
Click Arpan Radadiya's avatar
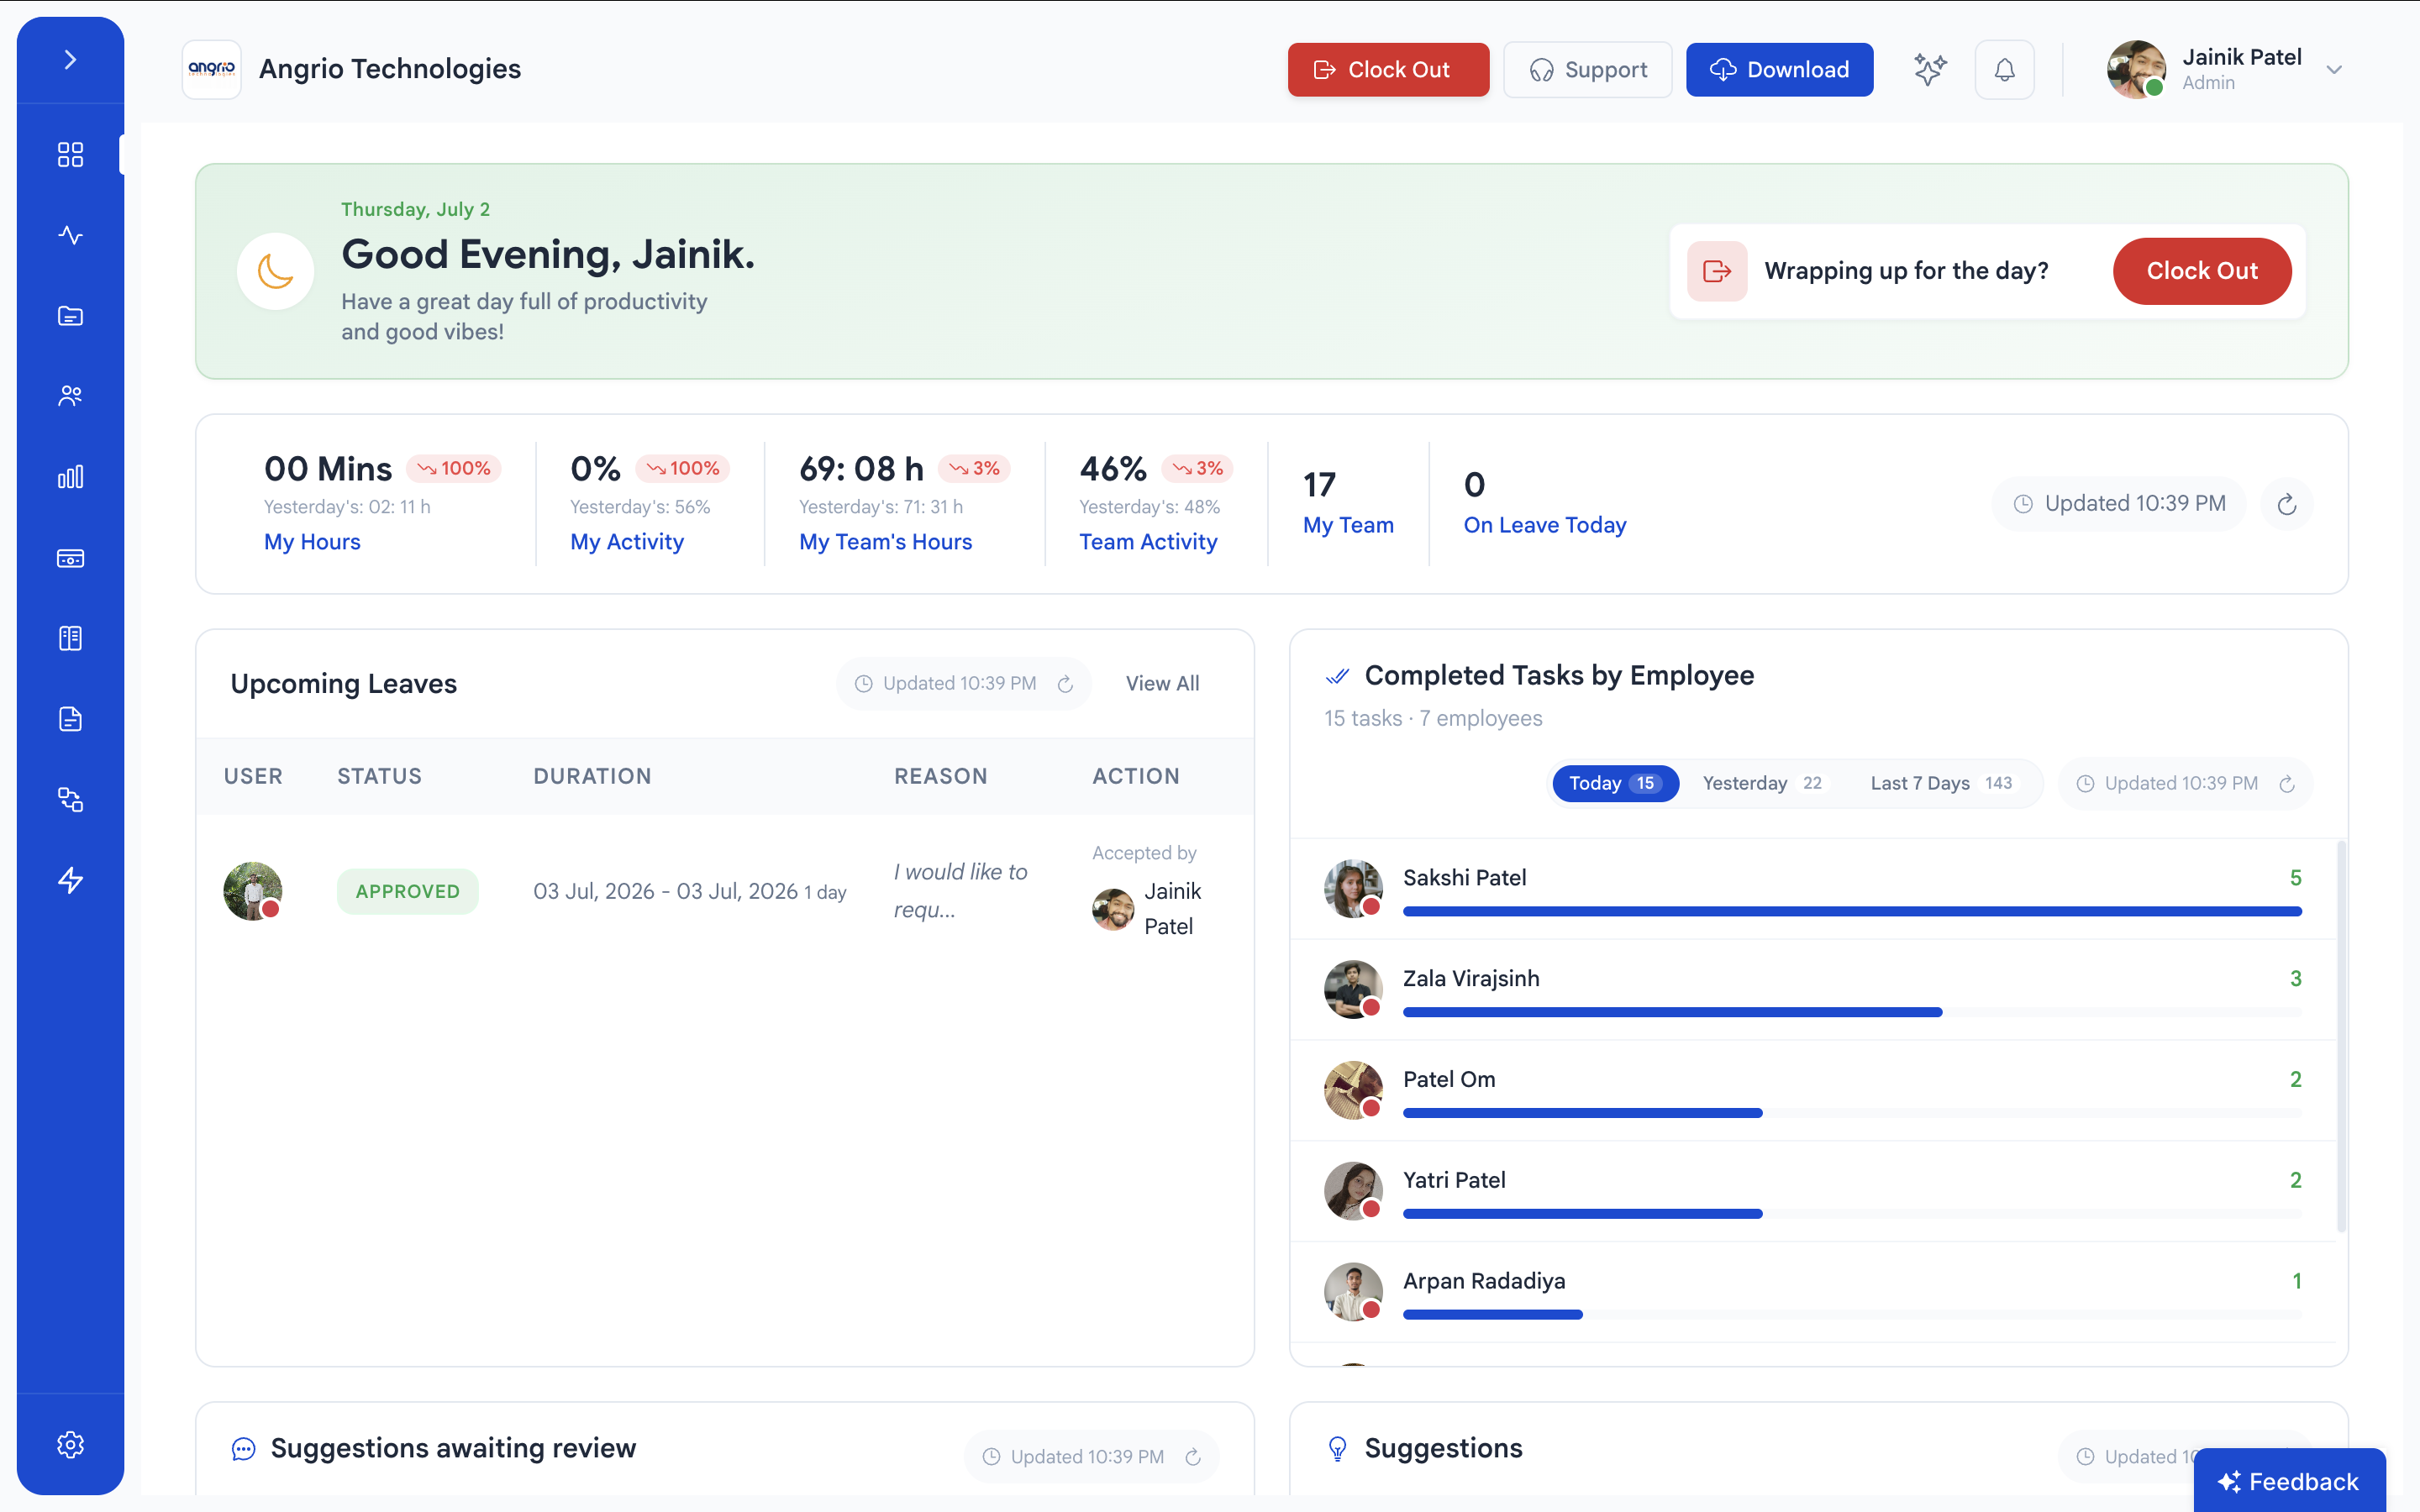[x=1353, y=1291]
